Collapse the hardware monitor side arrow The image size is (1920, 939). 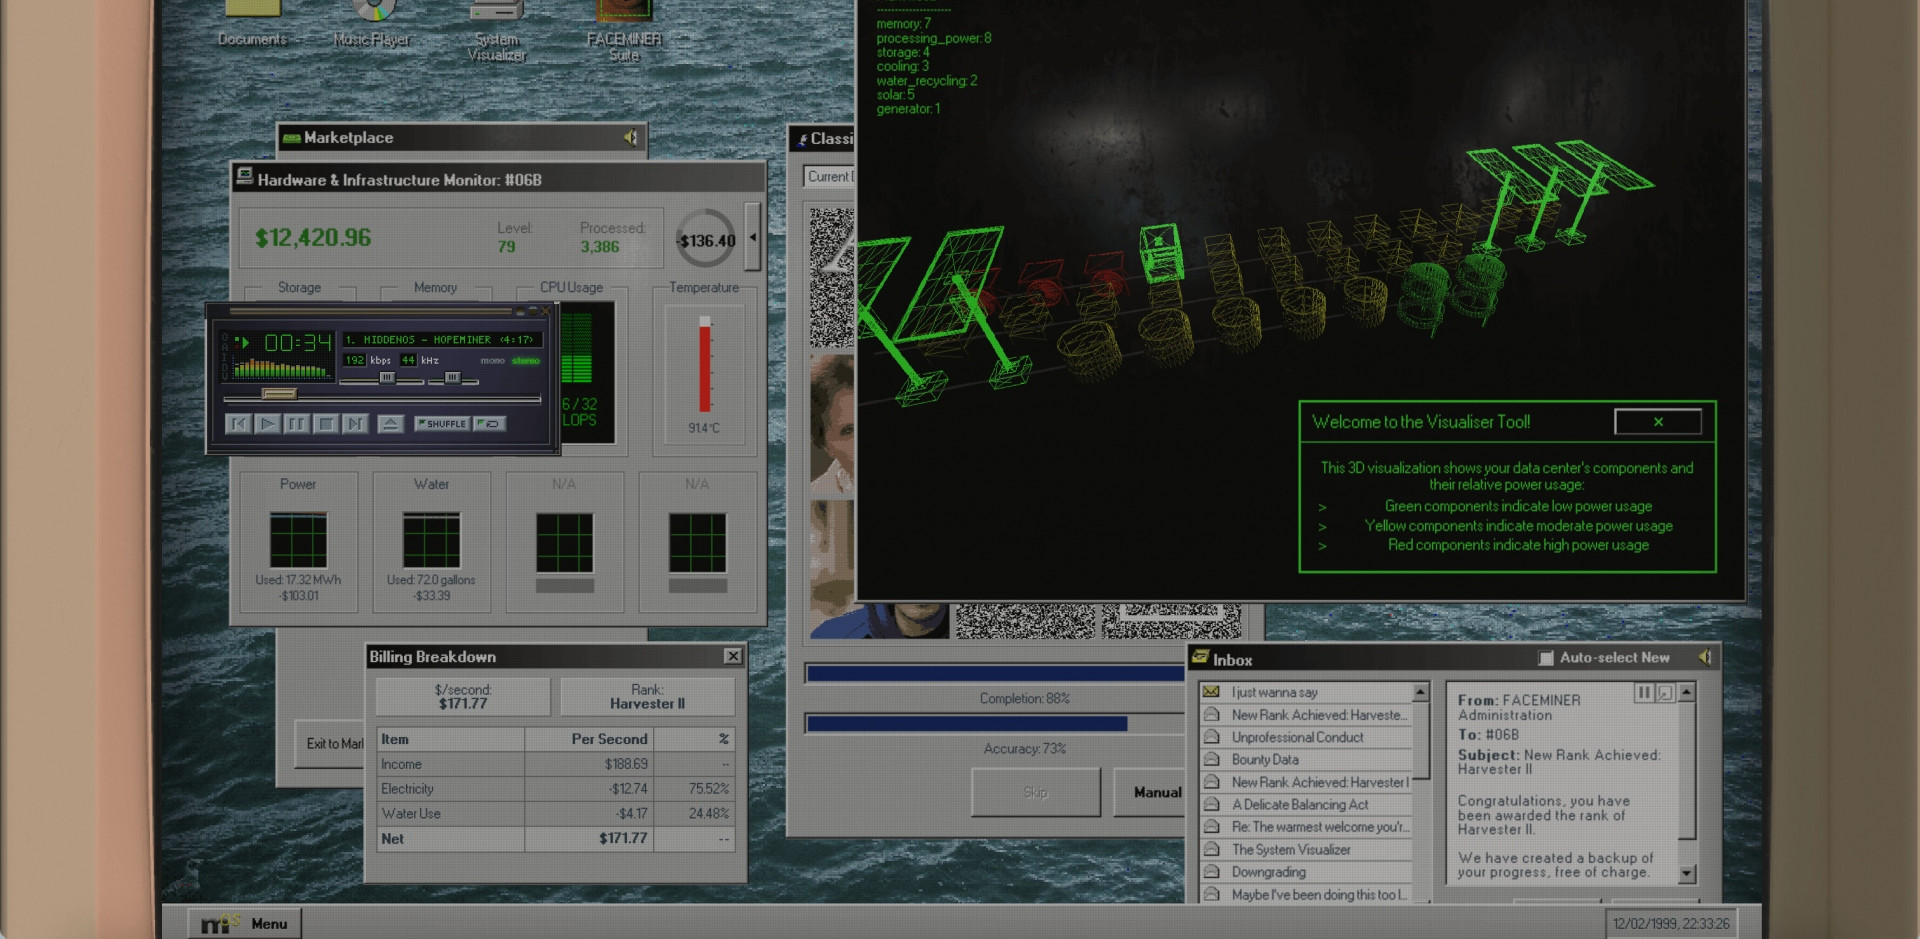pyautogui.click(x=753, y=237)
